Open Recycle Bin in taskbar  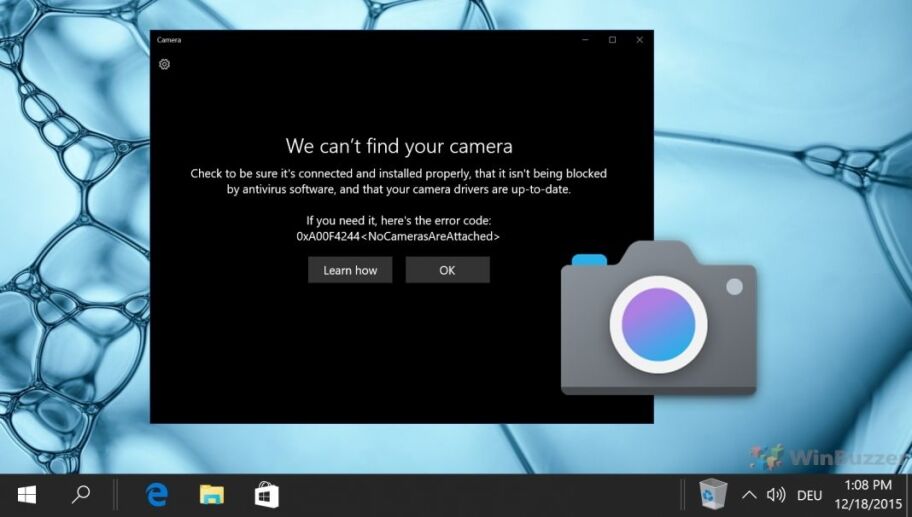click(x=712, y=494)
